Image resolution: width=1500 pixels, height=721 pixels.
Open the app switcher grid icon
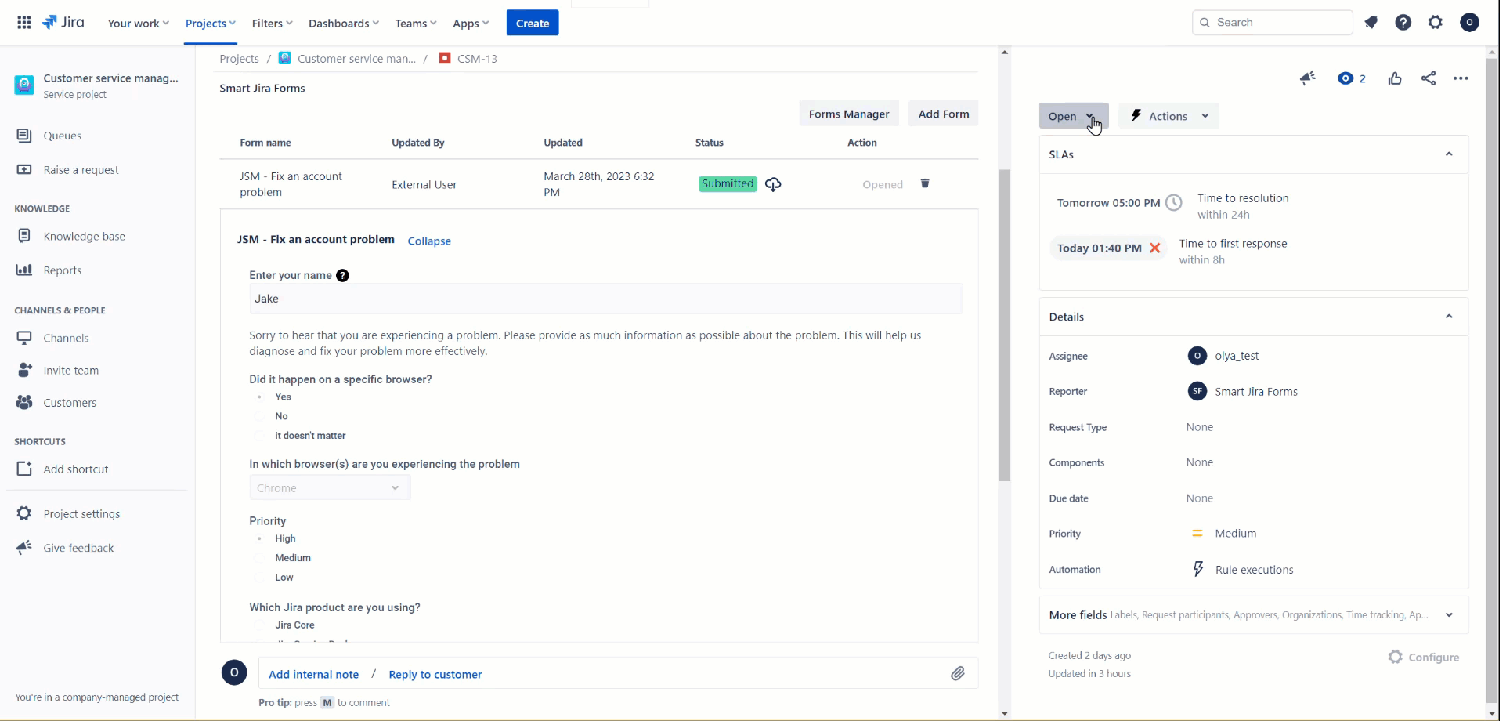point(24,22)
